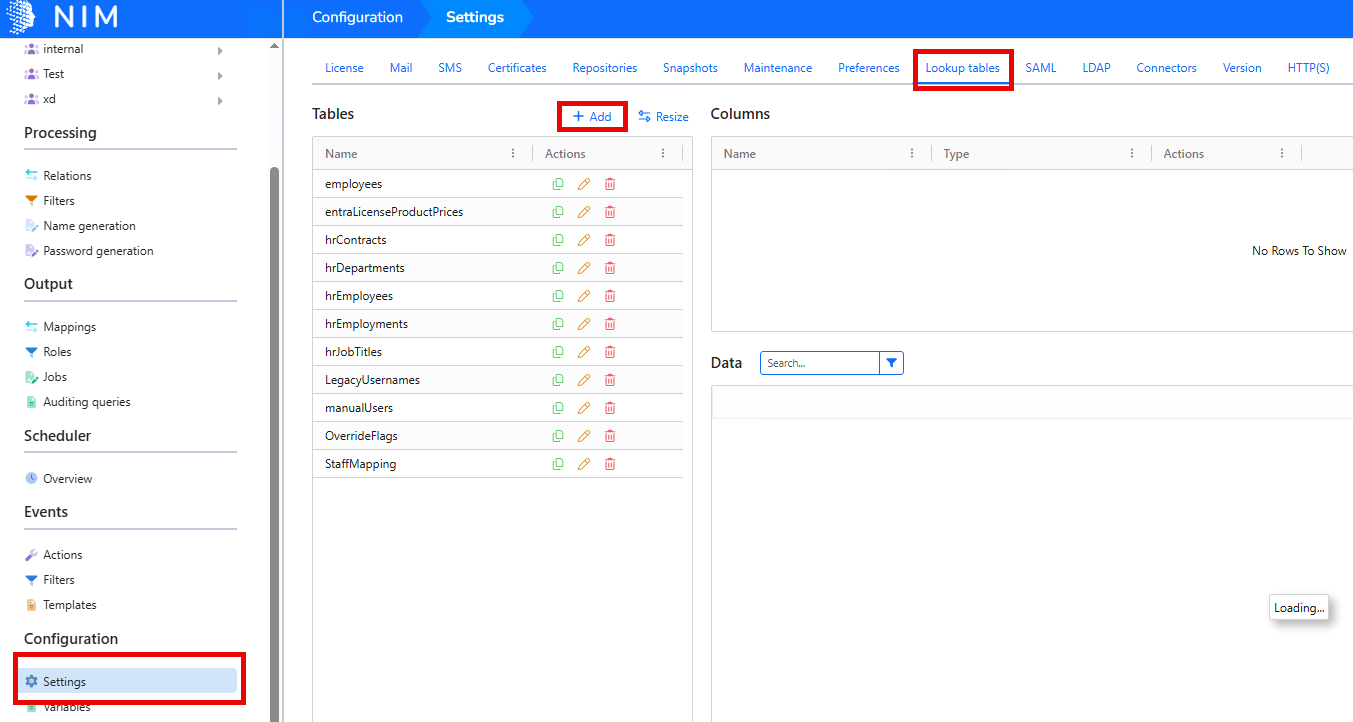Open Tables Actions column menu
Viewport: 1353px width, 722px height.
[663, 154]
